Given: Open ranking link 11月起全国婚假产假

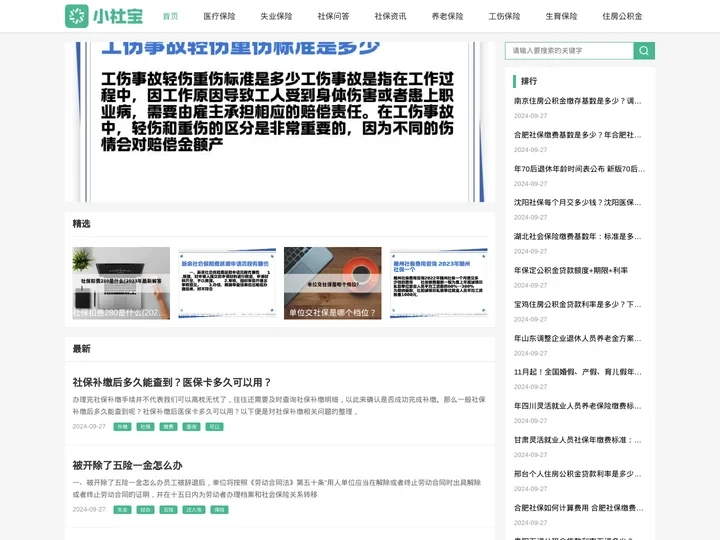Looking at the screenshot, I should point(578,371).
